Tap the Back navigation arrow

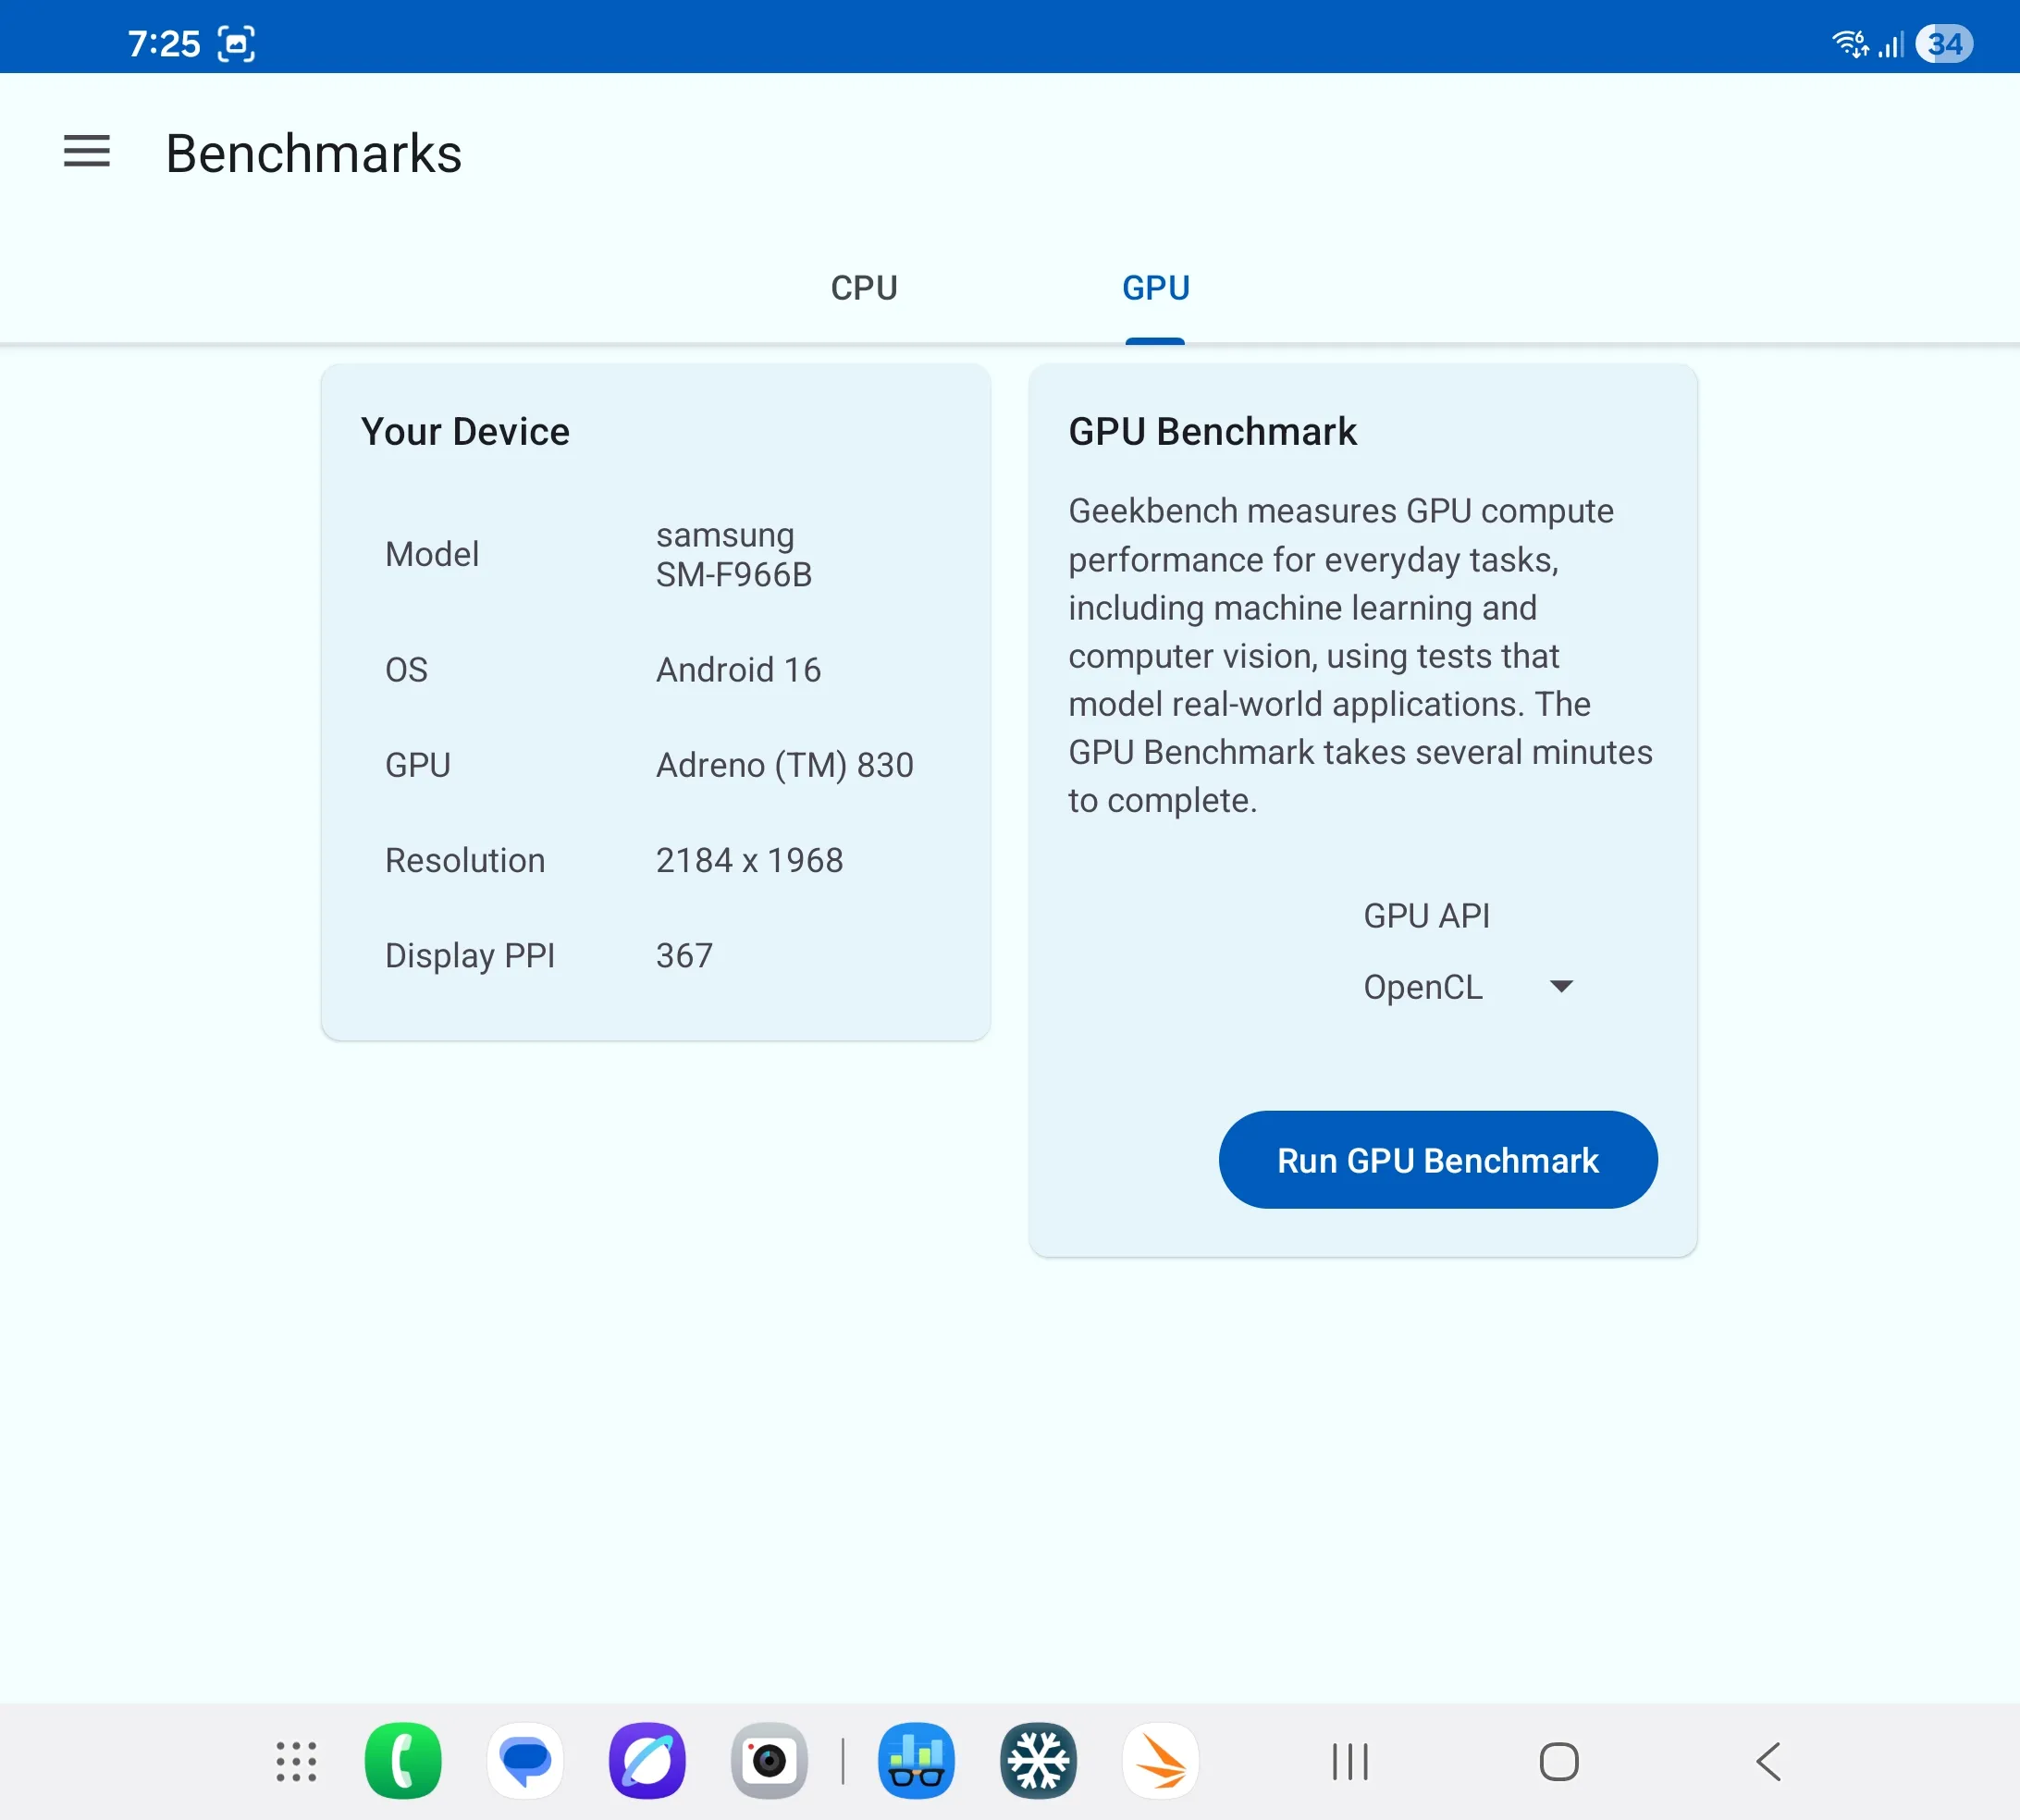(x=1768, y=1761)
